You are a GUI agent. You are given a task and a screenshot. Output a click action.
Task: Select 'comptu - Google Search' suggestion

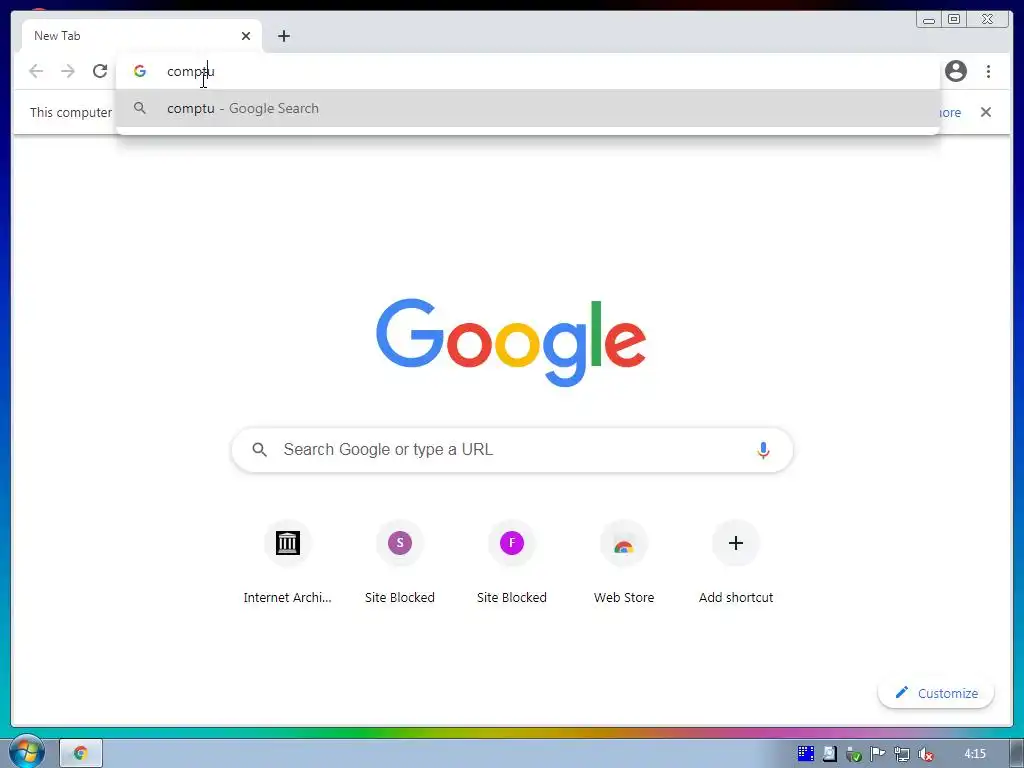[528, 108]
